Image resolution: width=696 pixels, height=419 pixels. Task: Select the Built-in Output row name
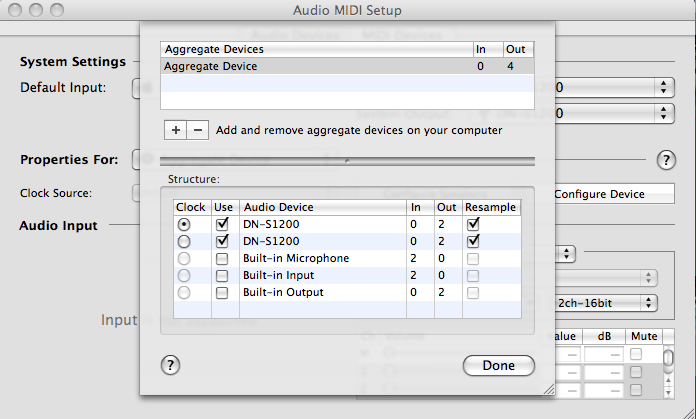tap(283, 292)
